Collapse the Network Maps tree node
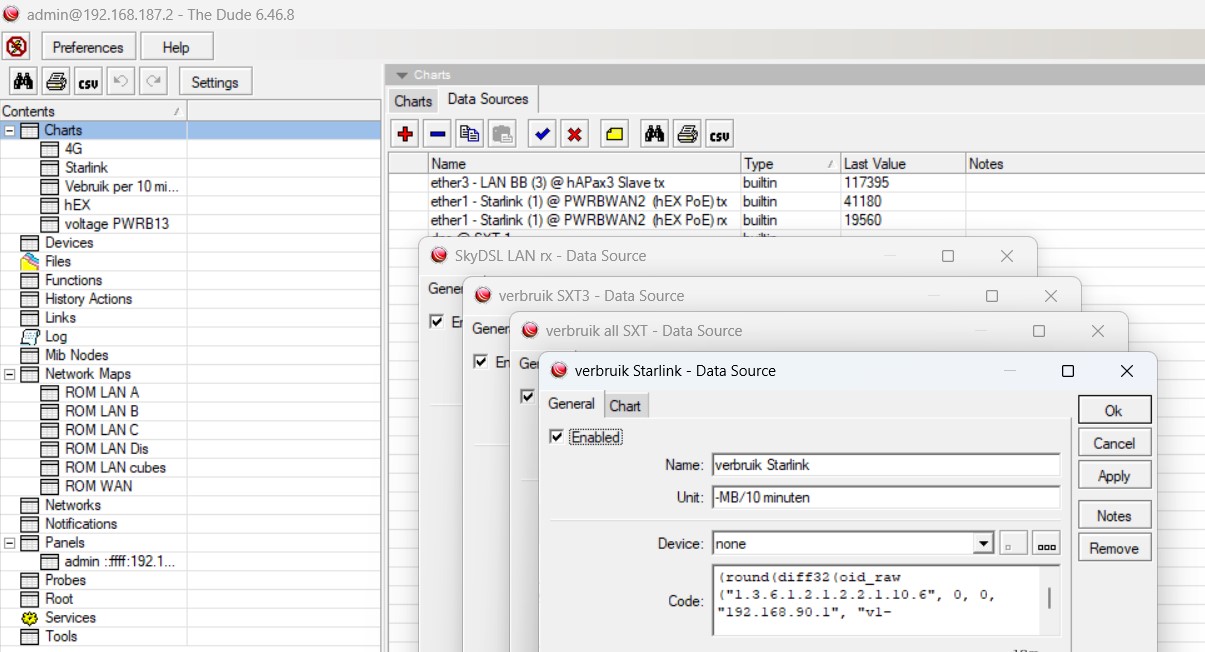The width and height of the screenshot is (1205, 652). tap(10, 374)
